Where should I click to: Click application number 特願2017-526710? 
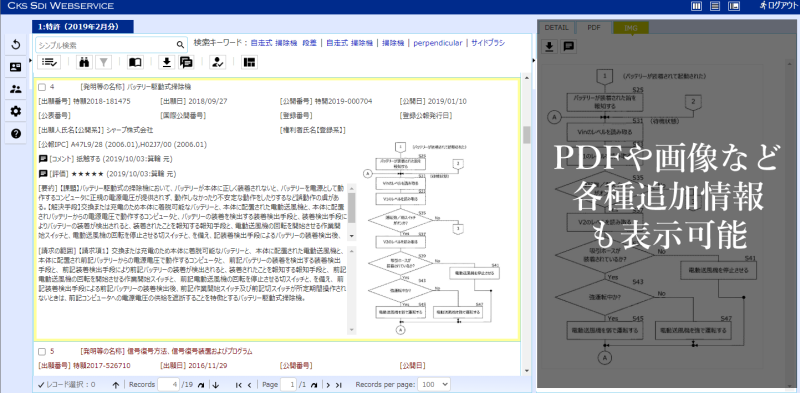coord(102,365)
